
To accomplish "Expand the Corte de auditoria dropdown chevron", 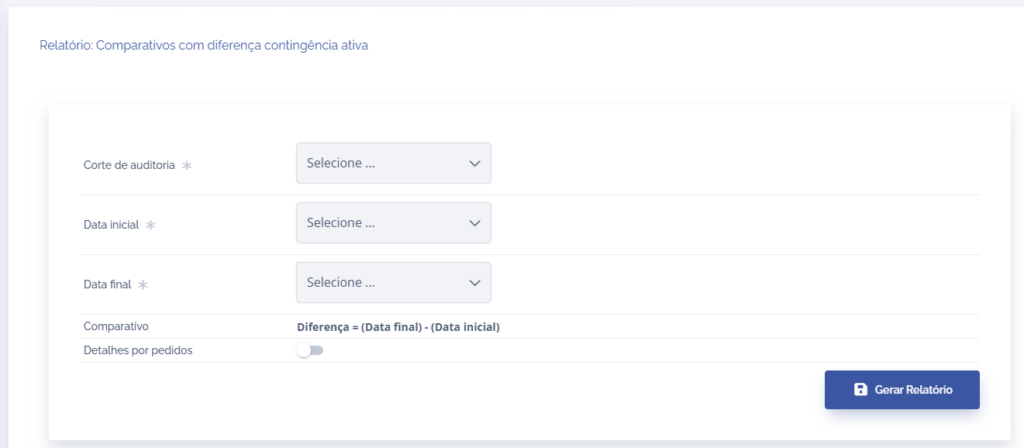I will click(x=475, y=163).
